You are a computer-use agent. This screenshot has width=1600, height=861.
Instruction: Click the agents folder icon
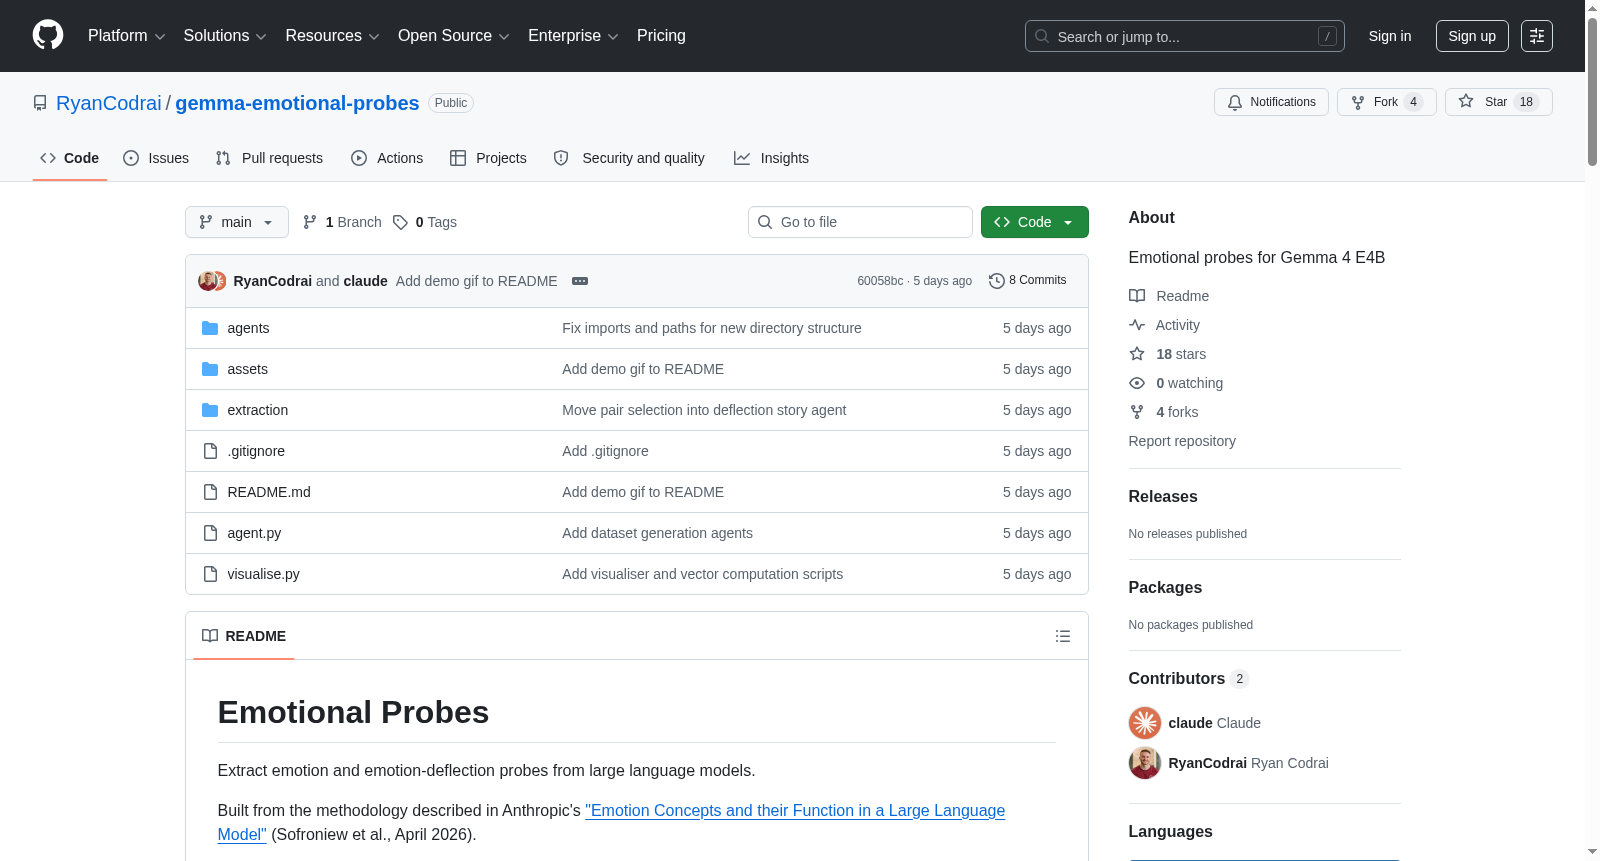pos(210,328)
